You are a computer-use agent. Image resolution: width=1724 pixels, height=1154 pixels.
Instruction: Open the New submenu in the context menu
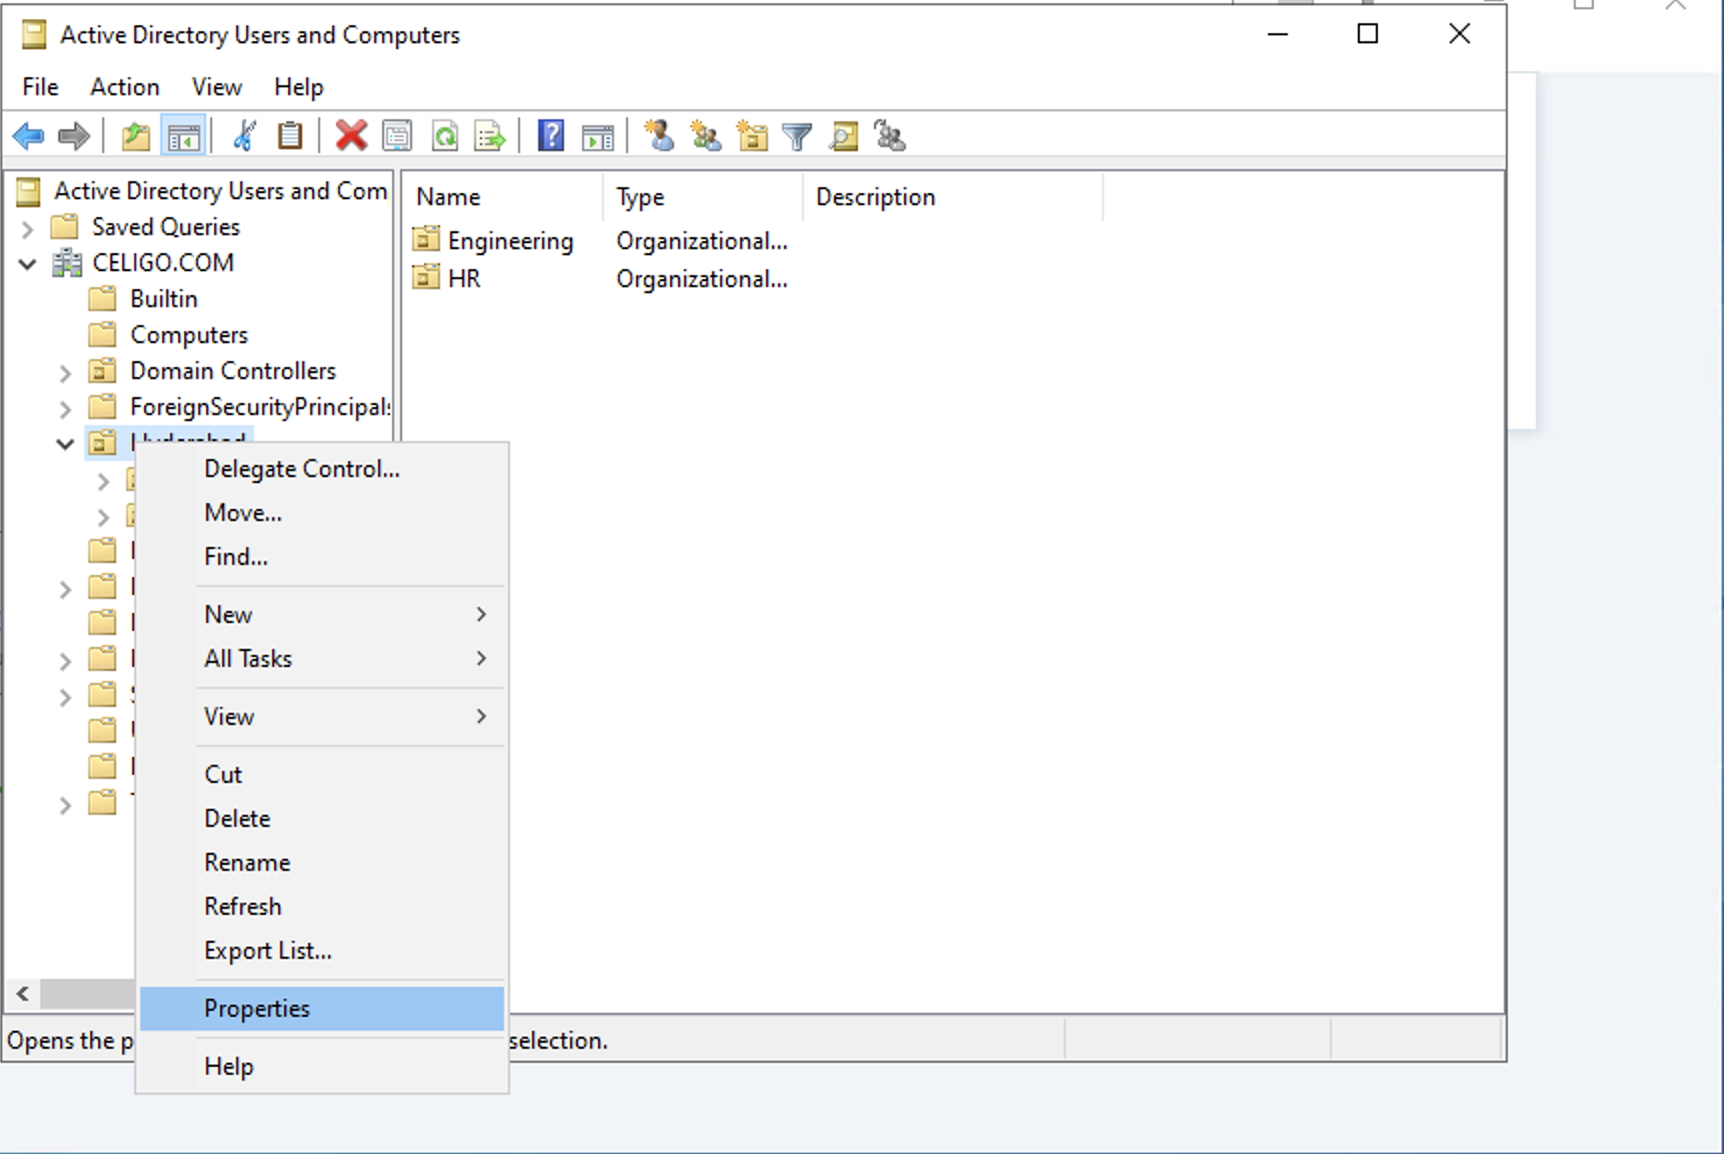[x=322, y=615]
